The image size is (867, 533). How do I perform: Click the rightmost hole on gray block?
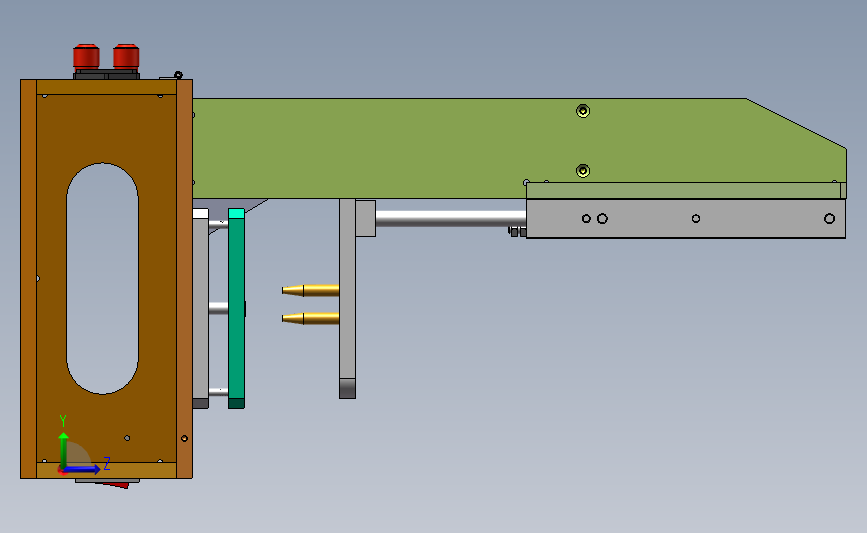click(x=829, y=219)
